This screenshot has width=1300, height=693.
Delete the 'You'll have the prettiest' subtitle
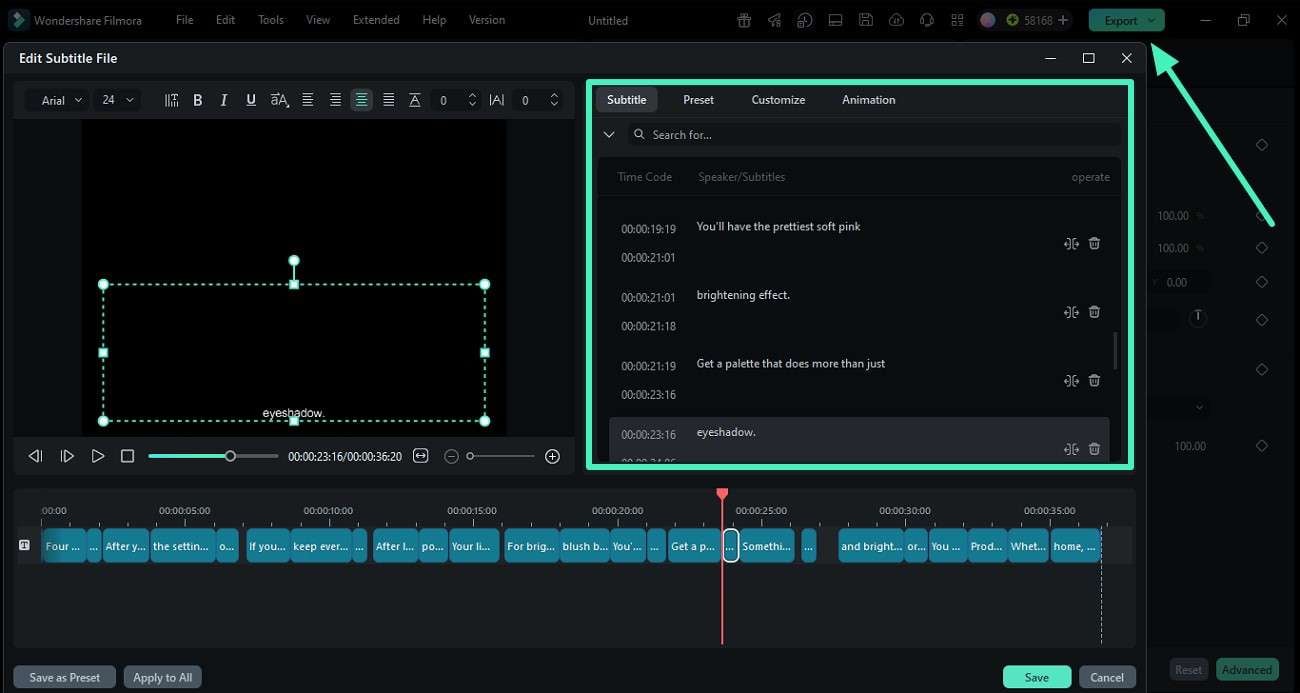(1094, 243)
